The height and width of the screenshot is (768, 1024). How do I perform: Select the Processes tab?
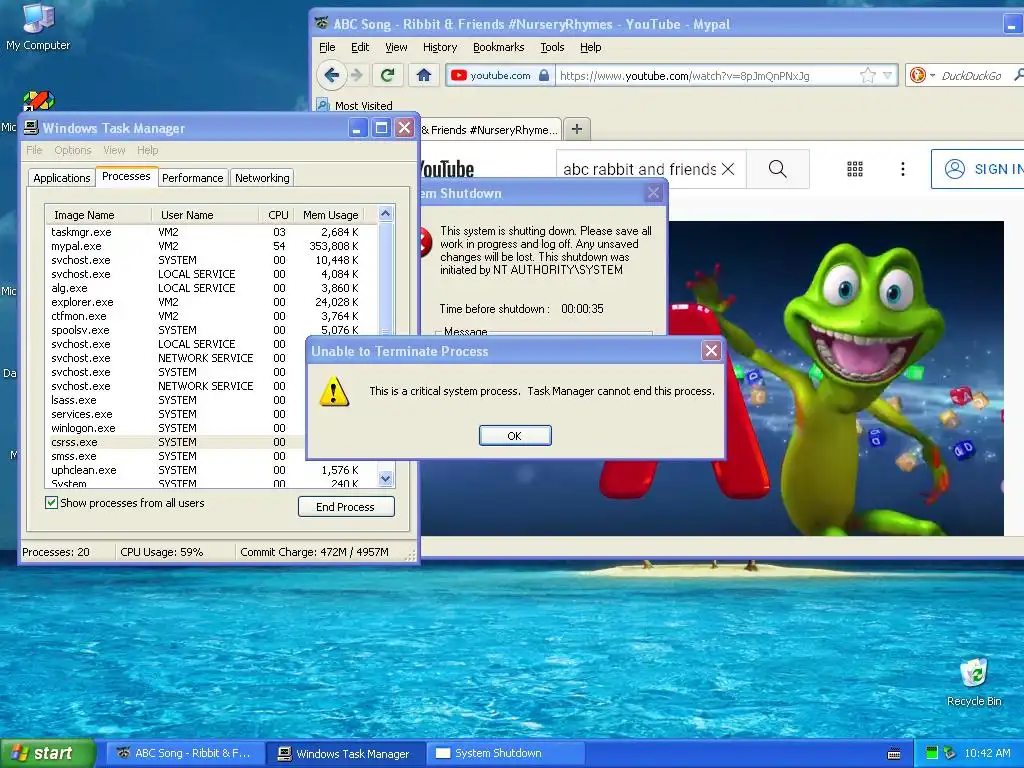pyautogui.click(x=126, y=176)
